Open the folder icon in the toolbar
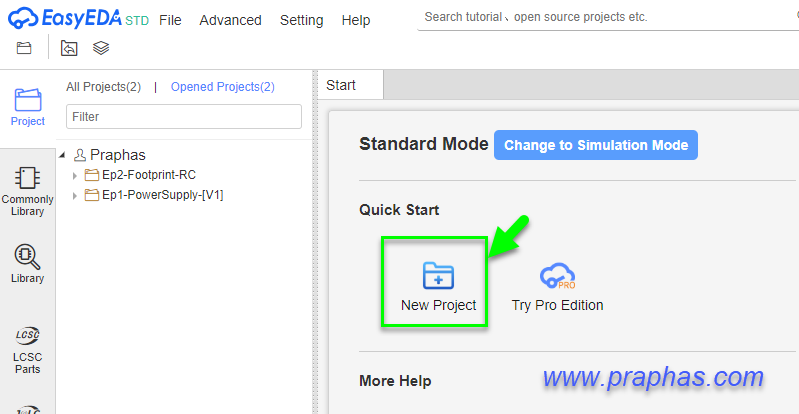 point(24,48)
